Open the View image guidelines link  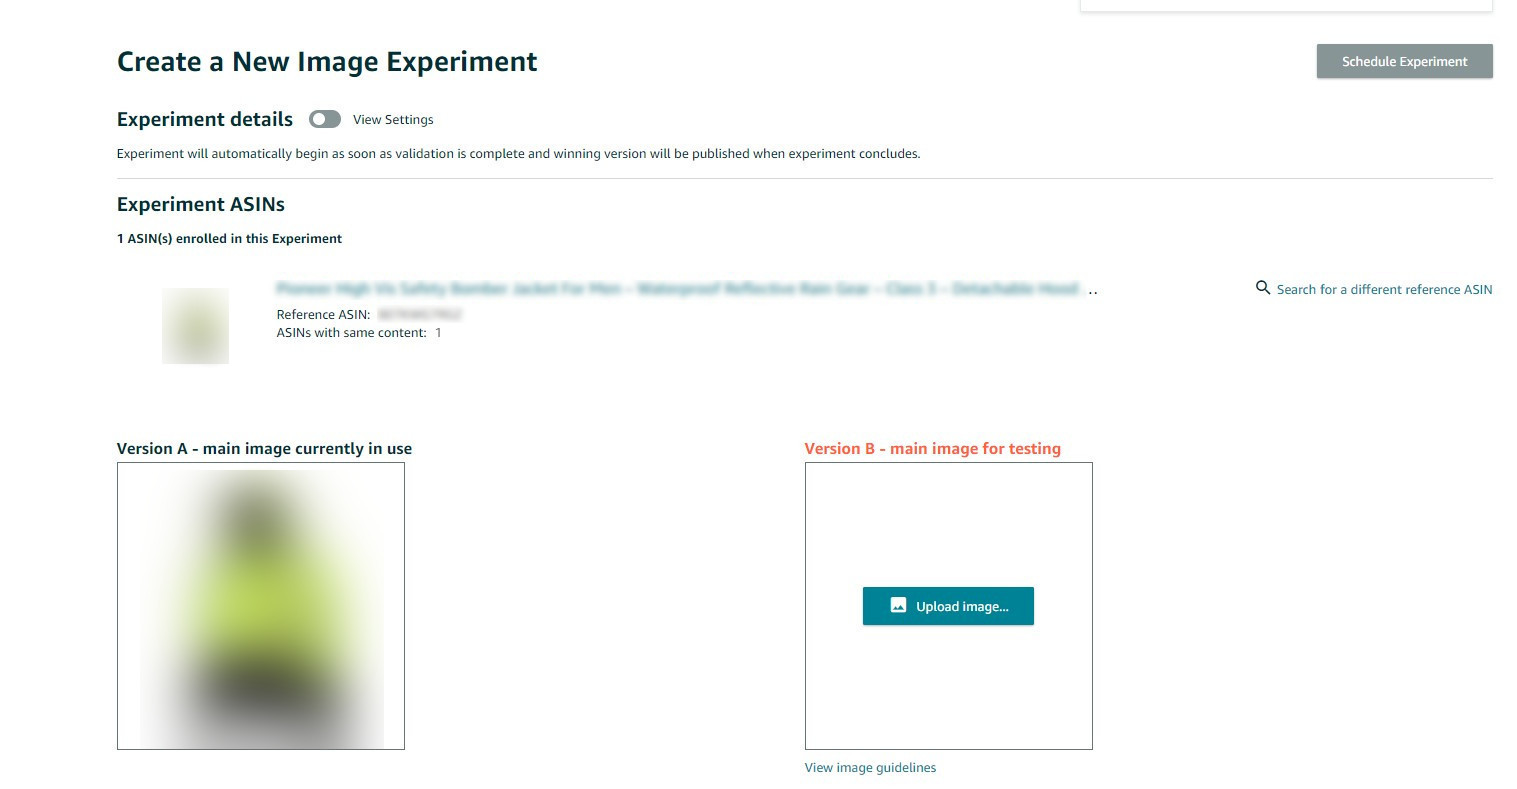point(870,768)
